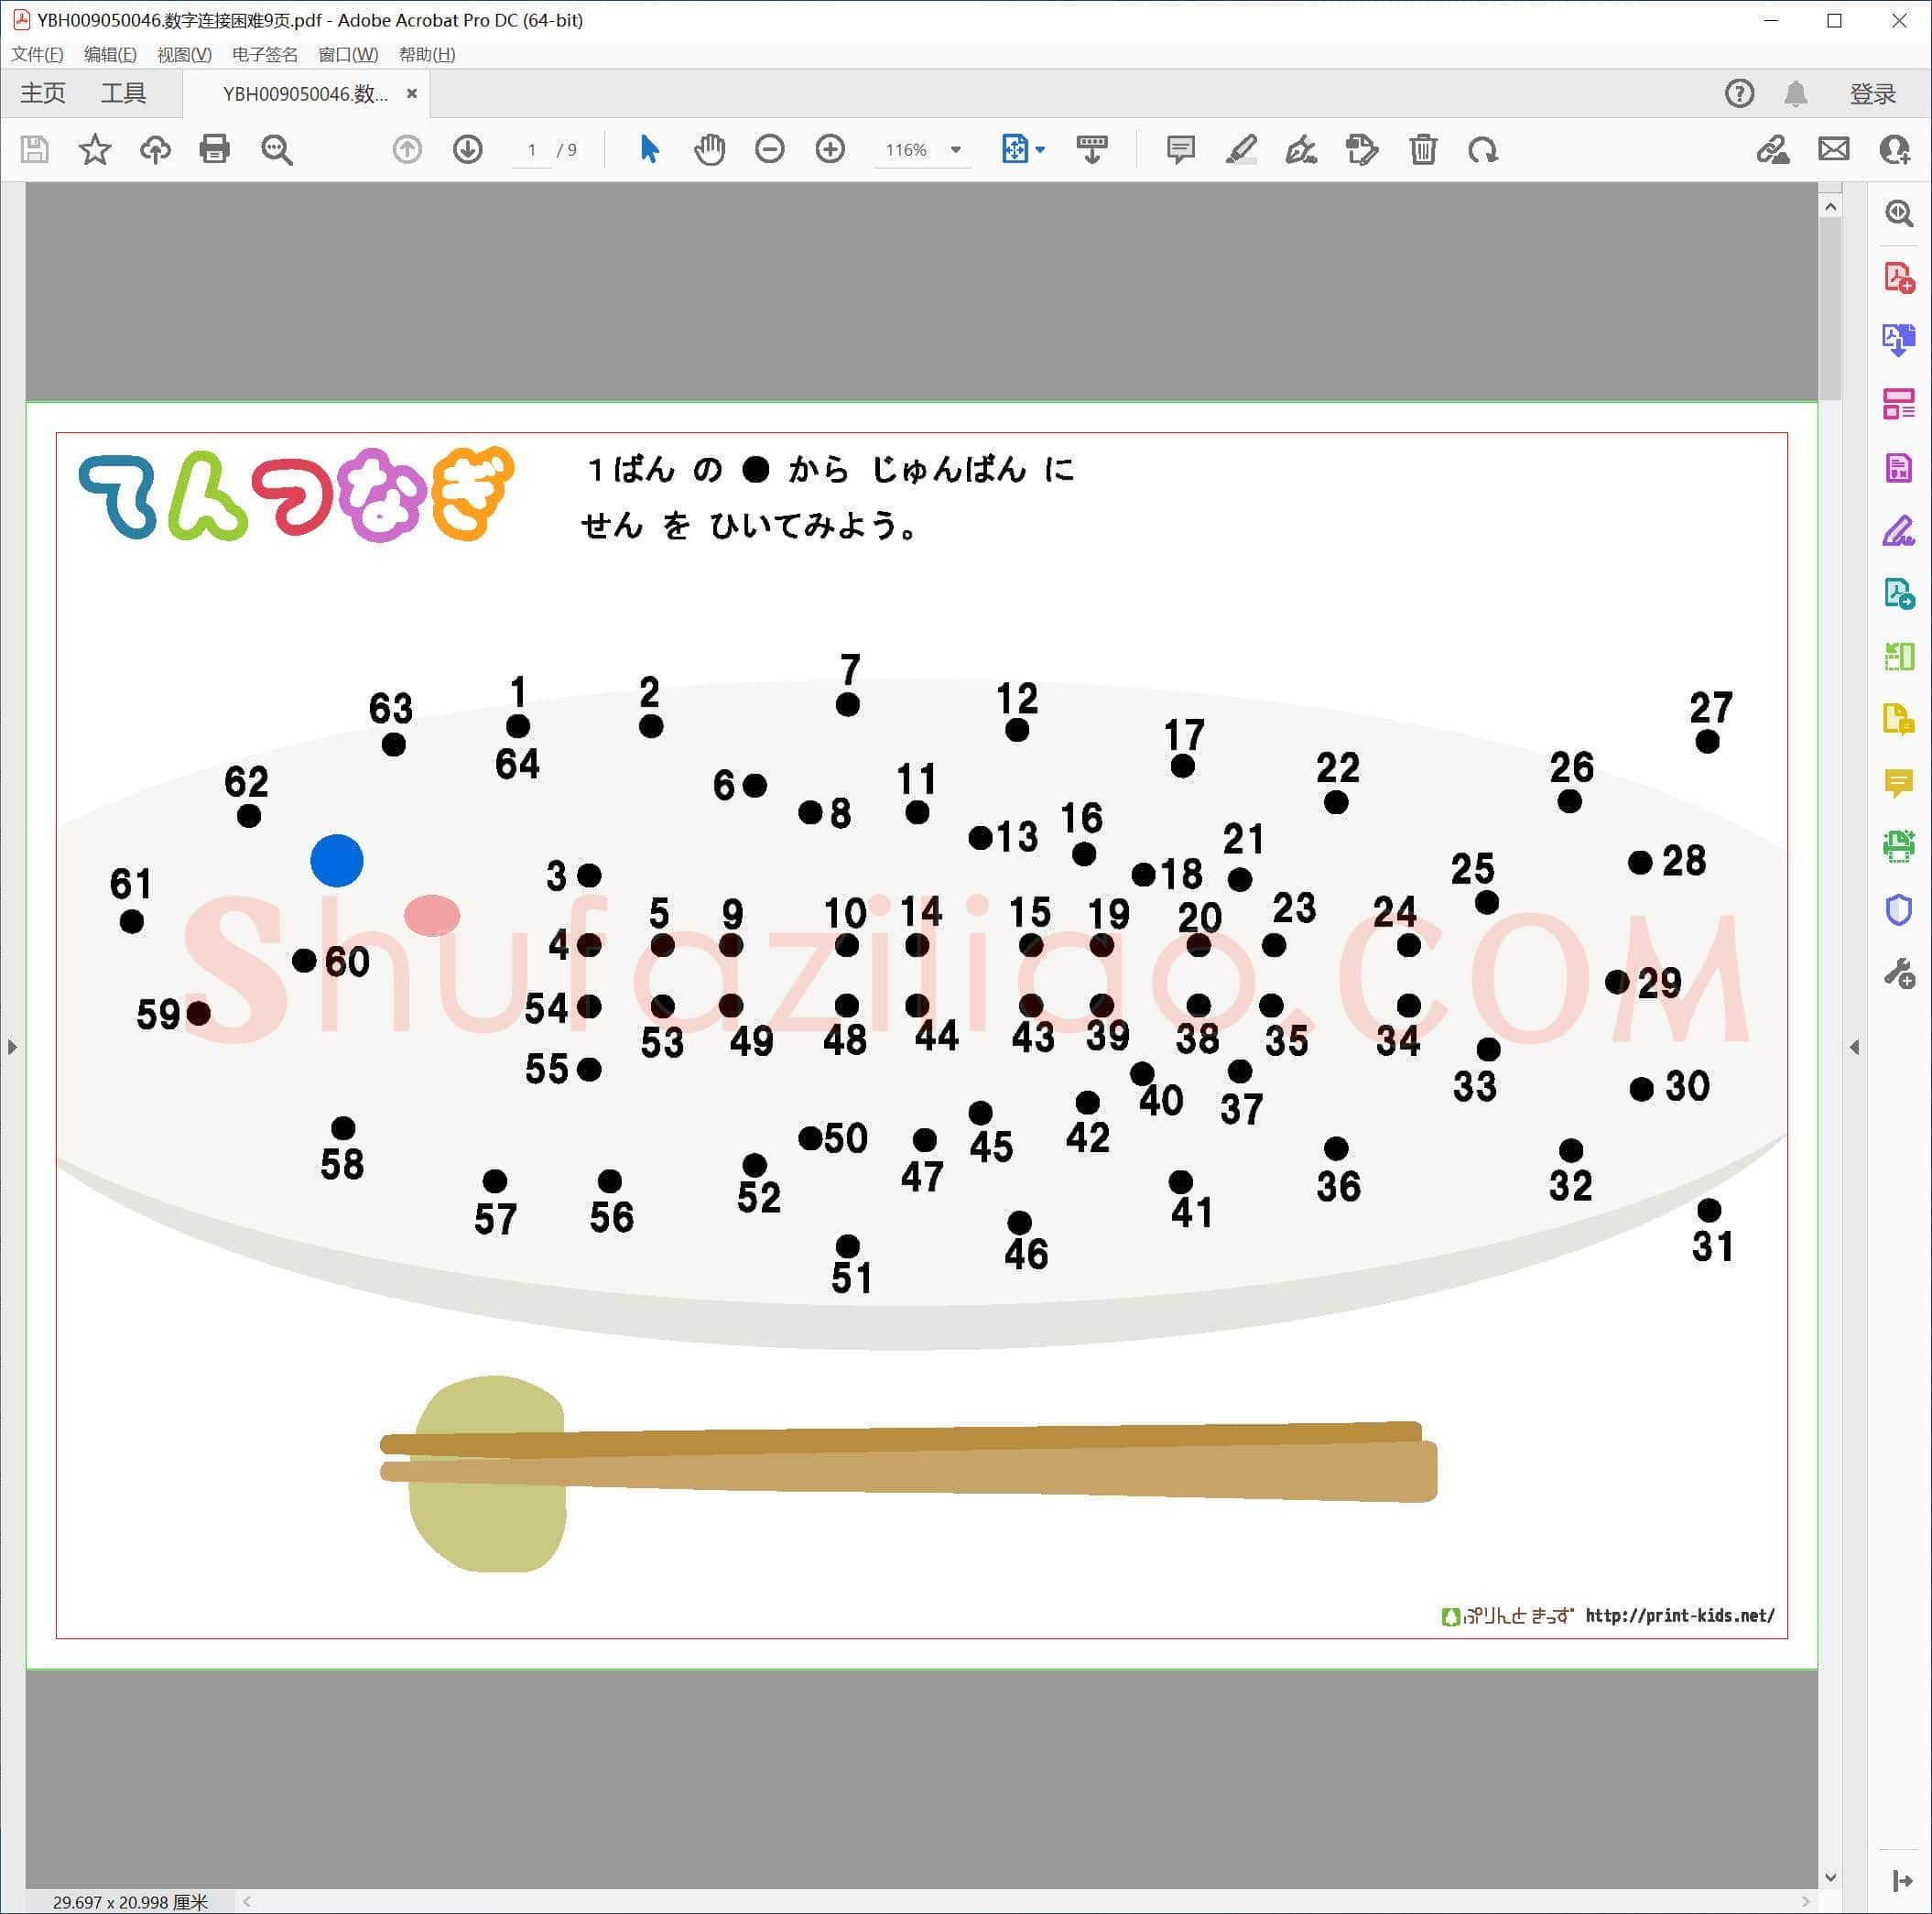Expand the fit page options dropdown arrow
The width and height of the screenshot is (1932, 1914).
coord(1041,150)
